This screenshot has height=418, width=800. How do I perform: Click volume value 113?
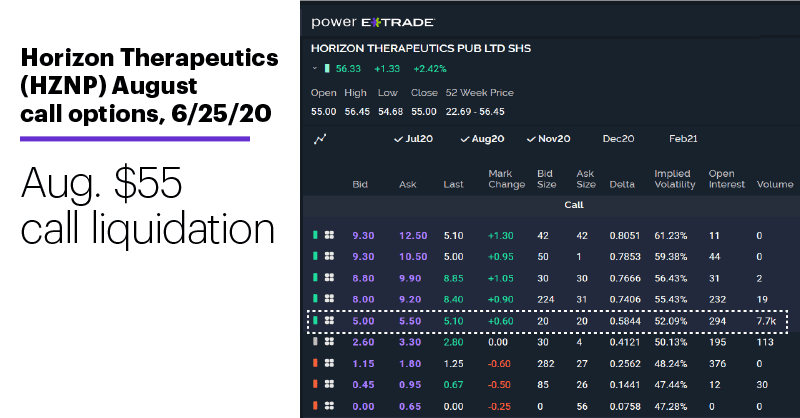pos(765,342)
